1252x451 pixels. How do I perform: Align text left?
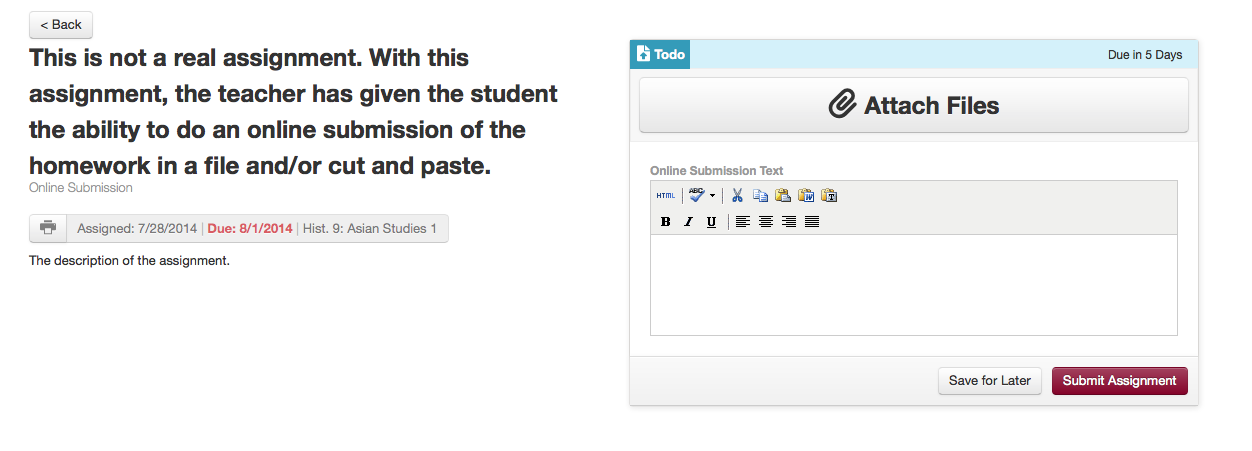coord(743,222)
